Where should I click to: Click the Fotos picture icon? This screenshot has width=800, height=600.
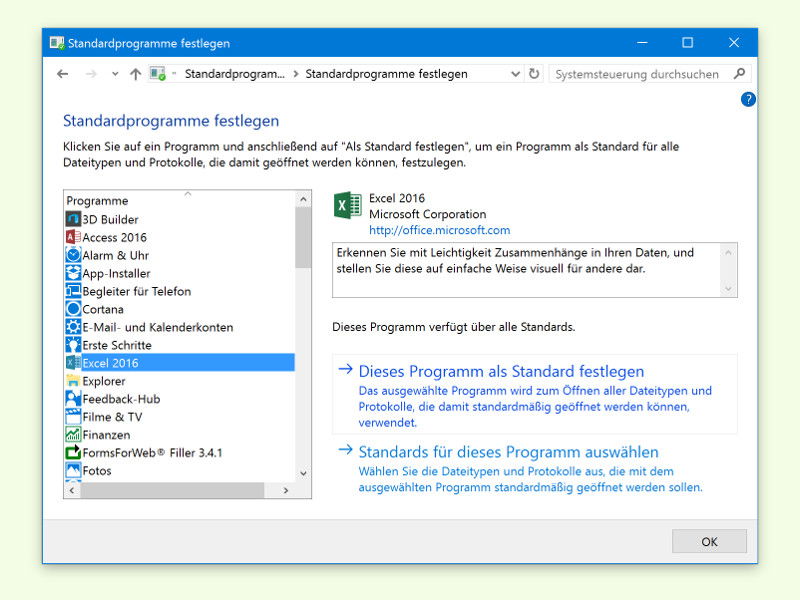[73, 470]
